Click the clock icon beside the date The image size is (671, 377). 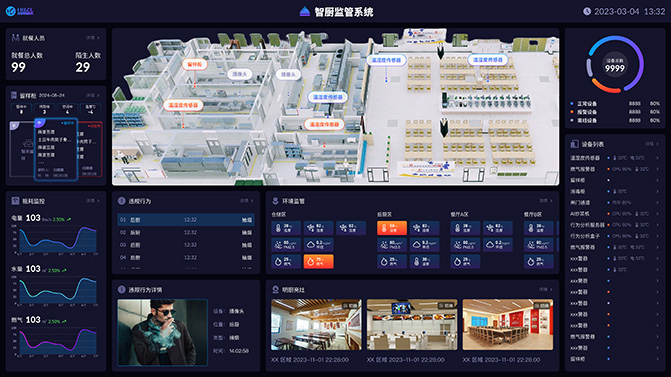click(587, 12)
